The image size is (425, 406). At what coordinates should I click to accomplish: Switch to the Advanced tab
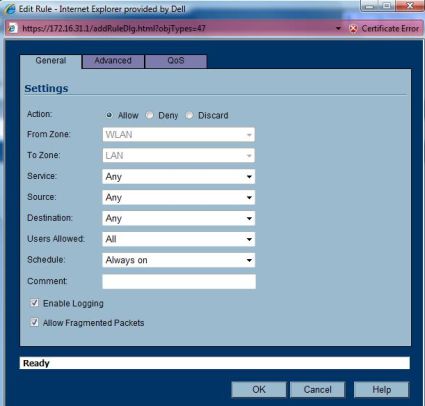tap(113, 61)
